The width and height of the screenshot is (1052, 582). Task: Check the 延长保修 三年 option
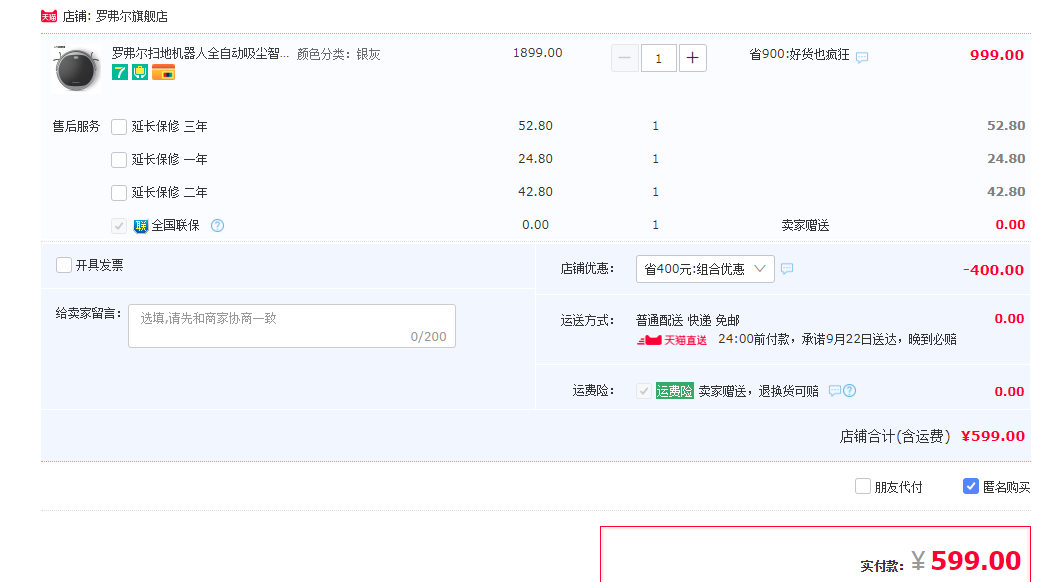click(x=119, y=127)
